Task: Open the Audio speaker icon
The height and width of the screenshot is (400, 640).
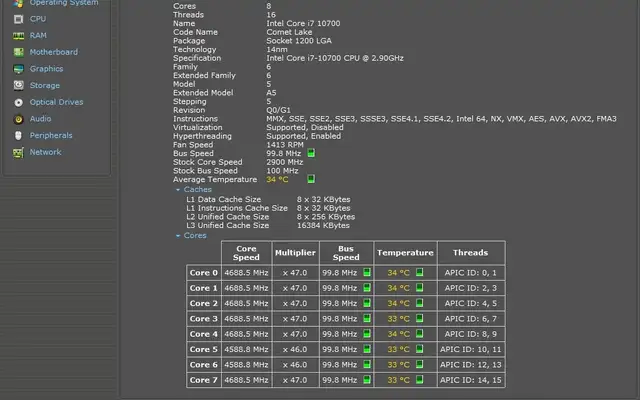Action: (19, 119)
